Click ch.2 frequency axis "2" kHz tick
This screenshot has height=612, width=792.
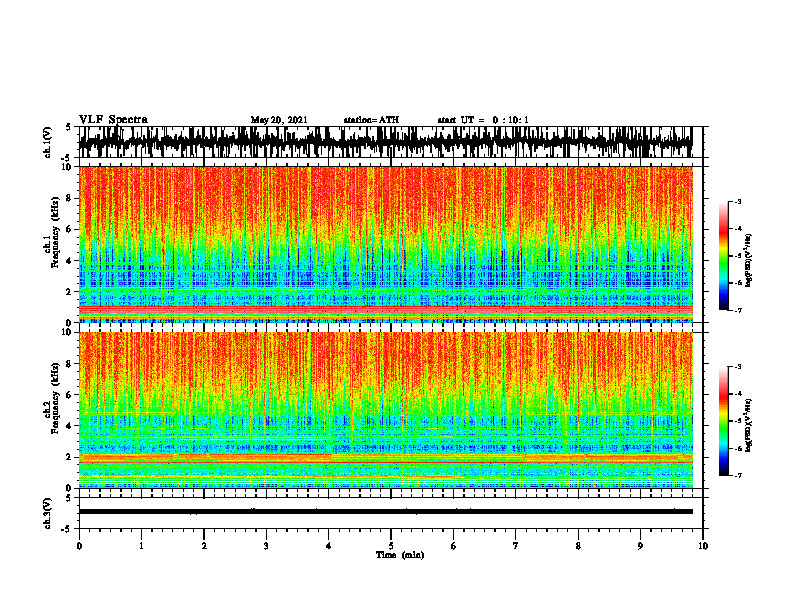69,457
